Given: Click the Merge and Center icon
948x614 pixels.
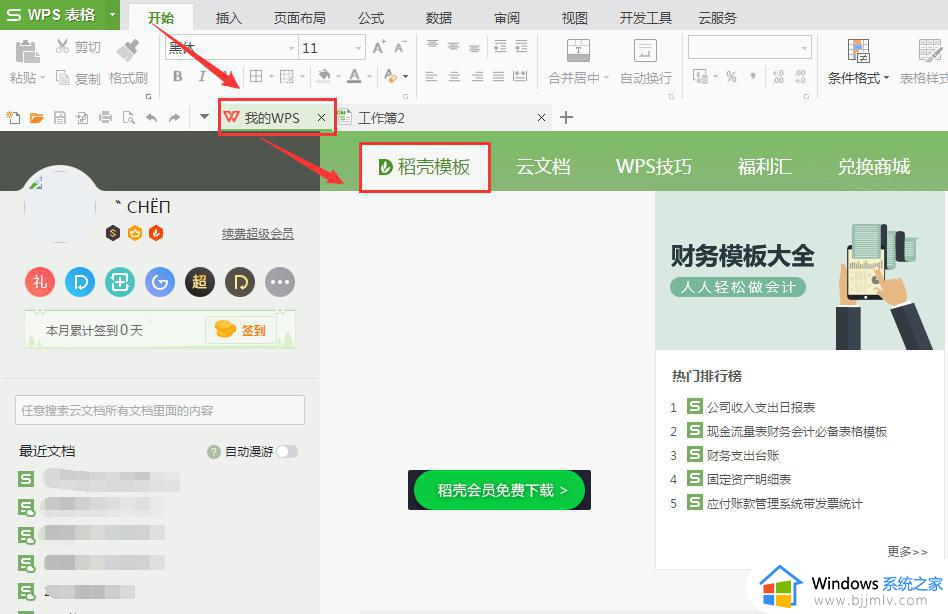Looking at the screenshot, I should (x=579, y=50).
